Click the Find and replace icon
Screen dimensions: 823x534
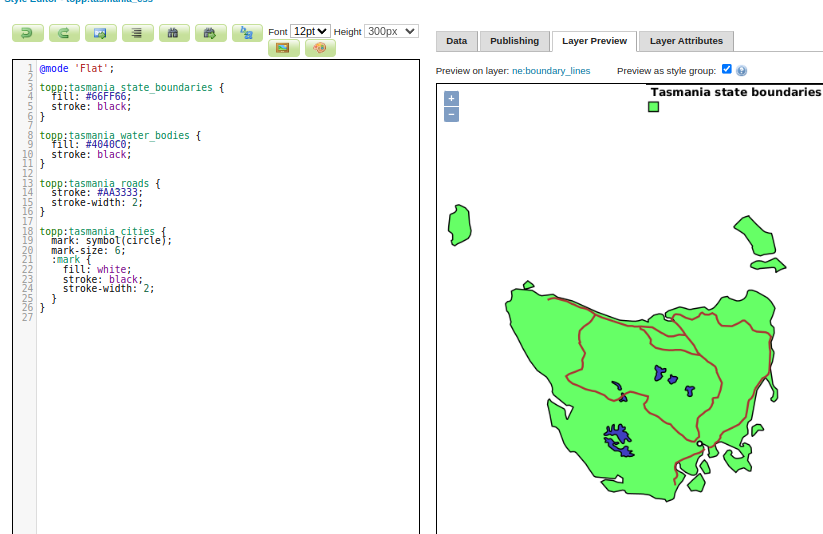[247, 33]
